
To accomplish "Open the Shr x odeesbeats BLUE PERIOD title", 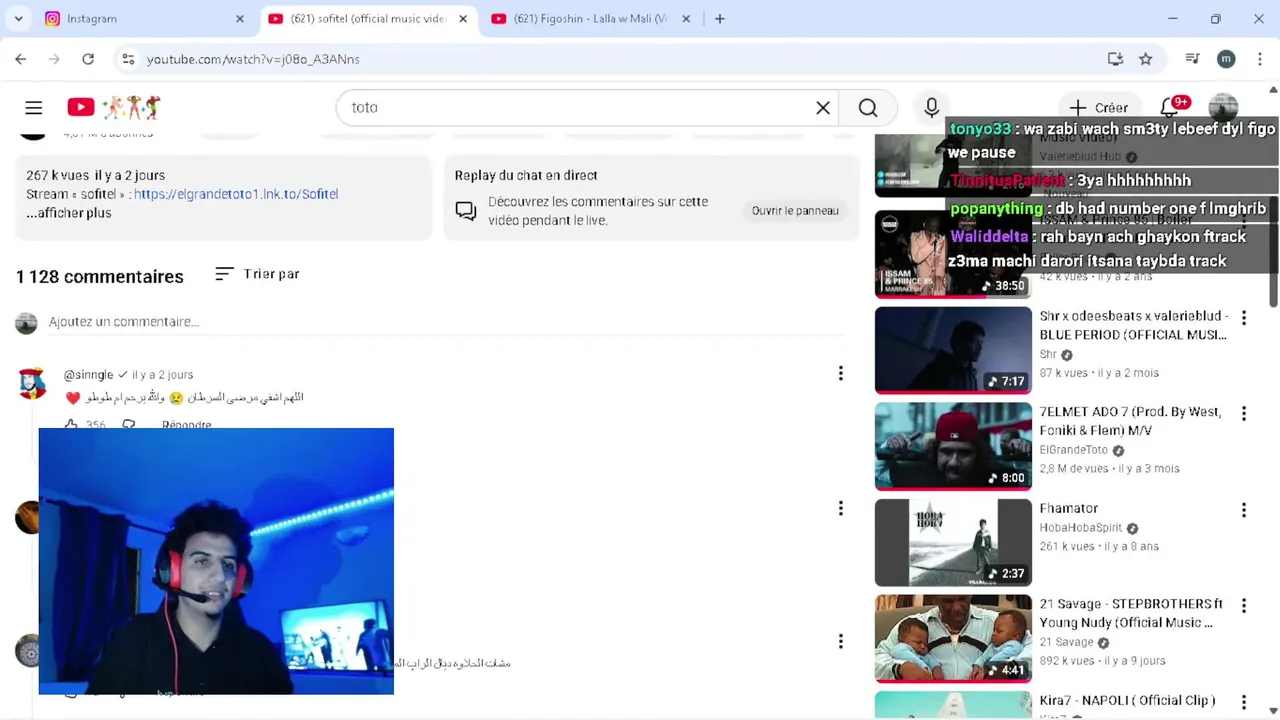I will [x=1134, y=325].
